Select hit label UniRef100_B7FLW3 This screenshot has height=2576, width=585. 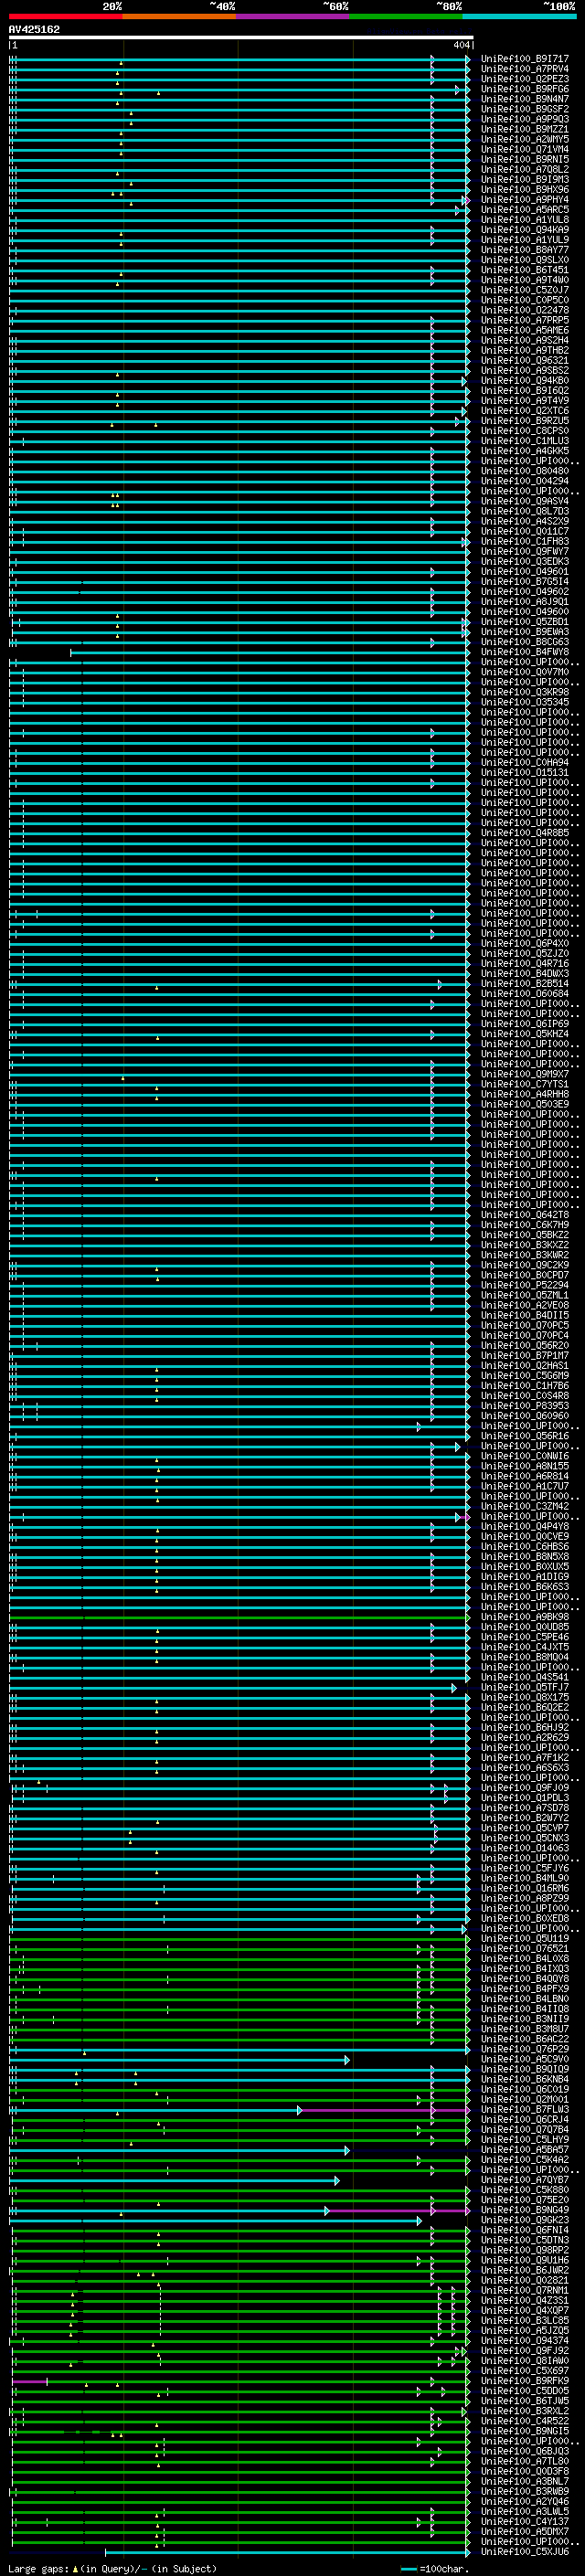click(x=525, y=2109)
